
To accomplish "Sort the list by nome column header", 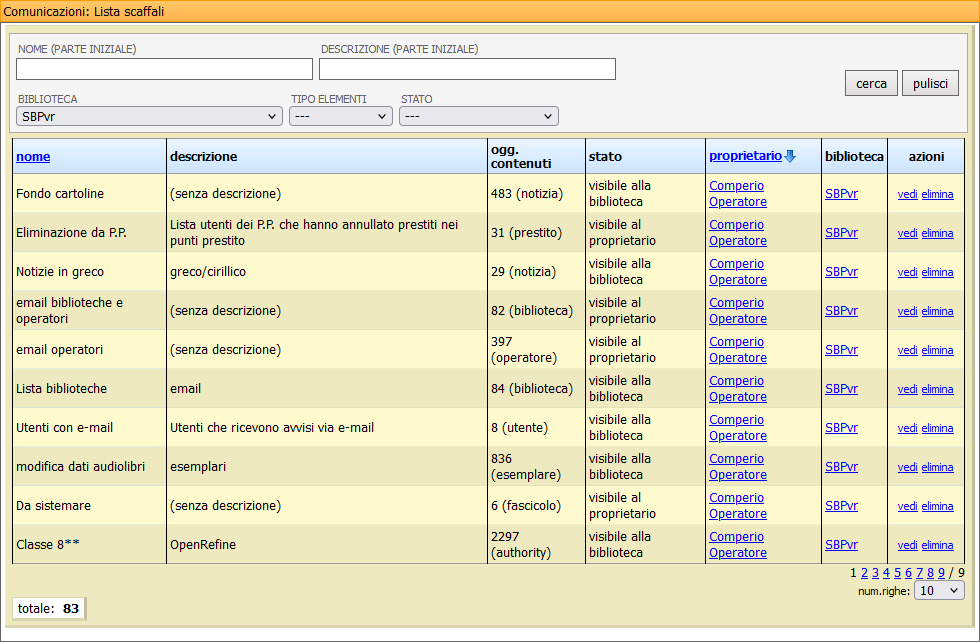I will [33, 157].
